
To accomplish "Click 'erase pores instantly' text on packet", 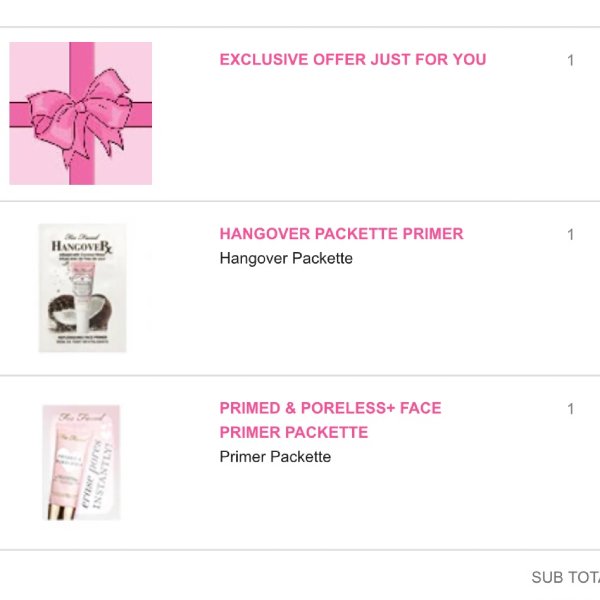I will pos(99,474).
